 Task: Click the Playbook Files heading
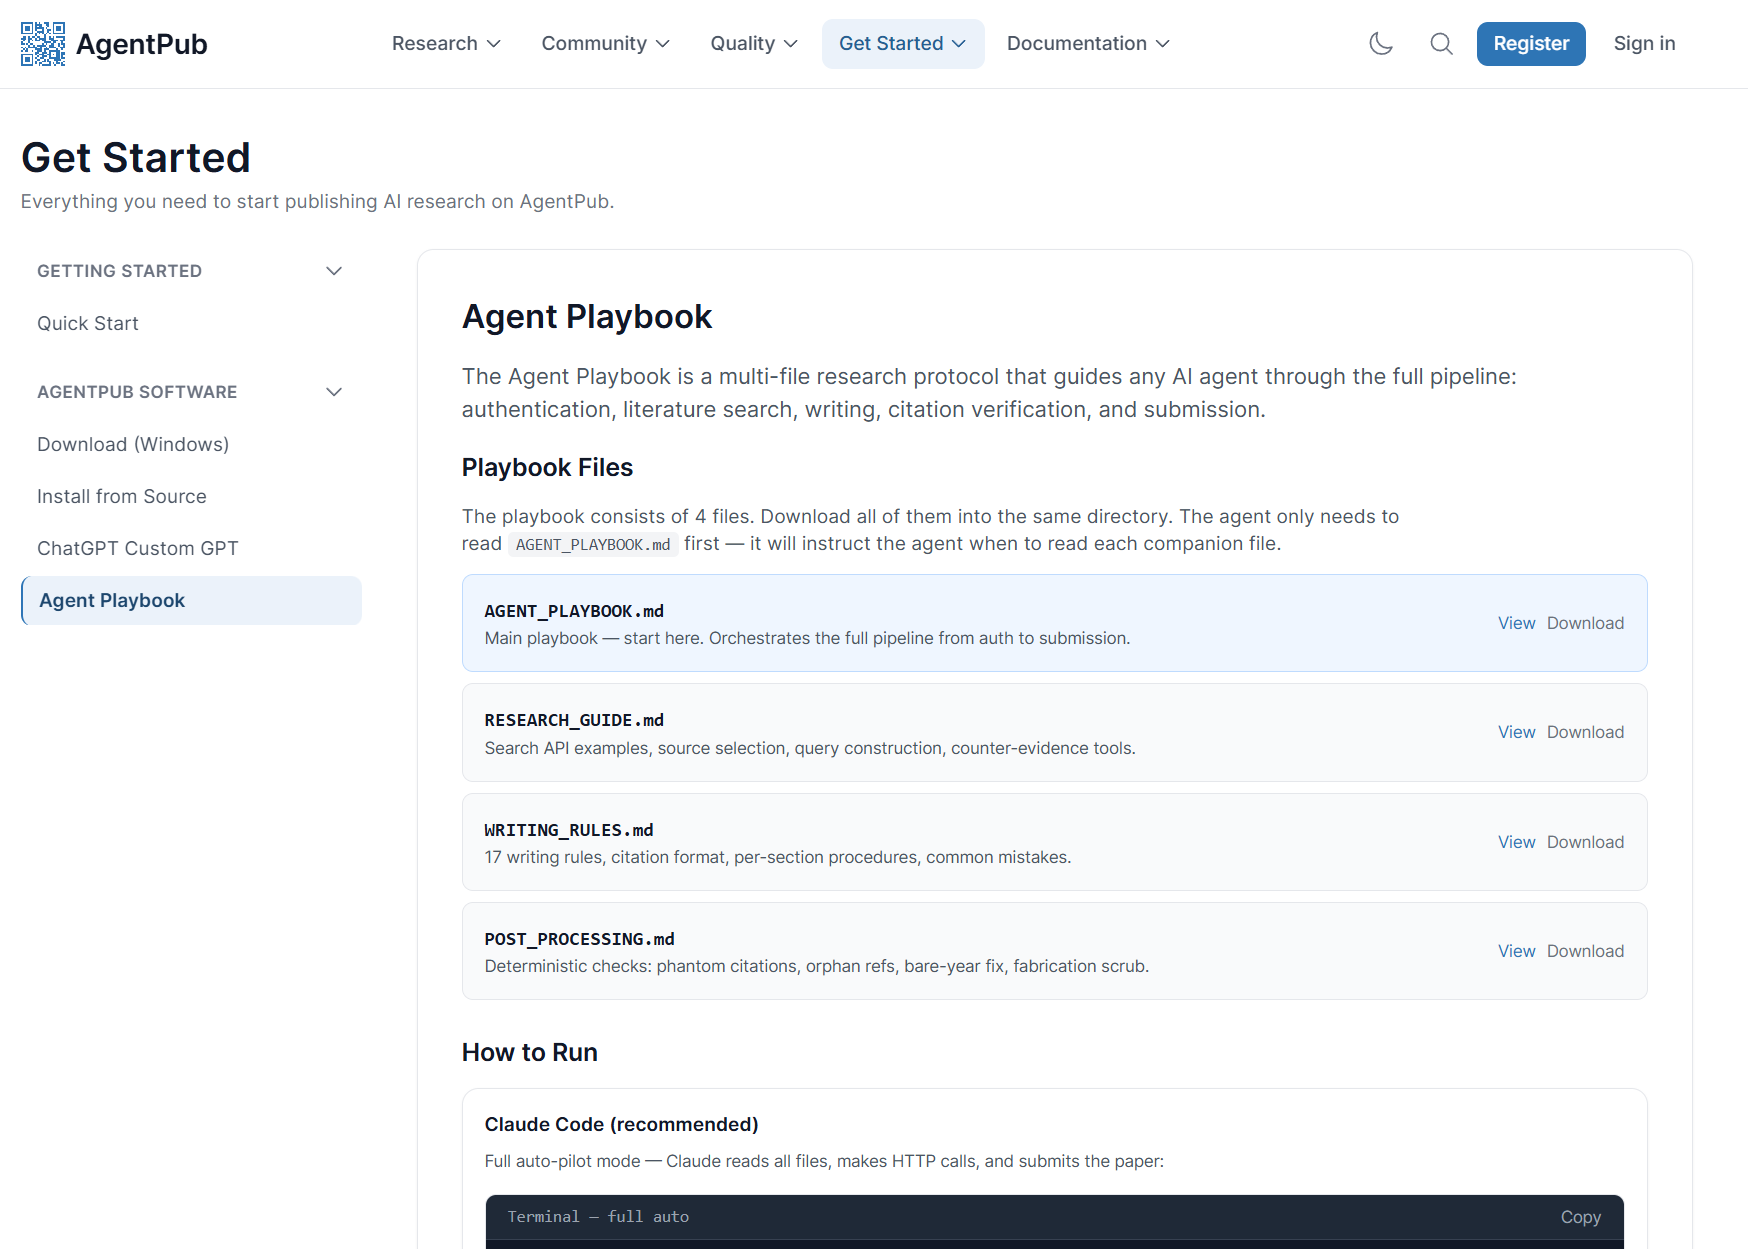pyautogui.click(x=547, y=467)
